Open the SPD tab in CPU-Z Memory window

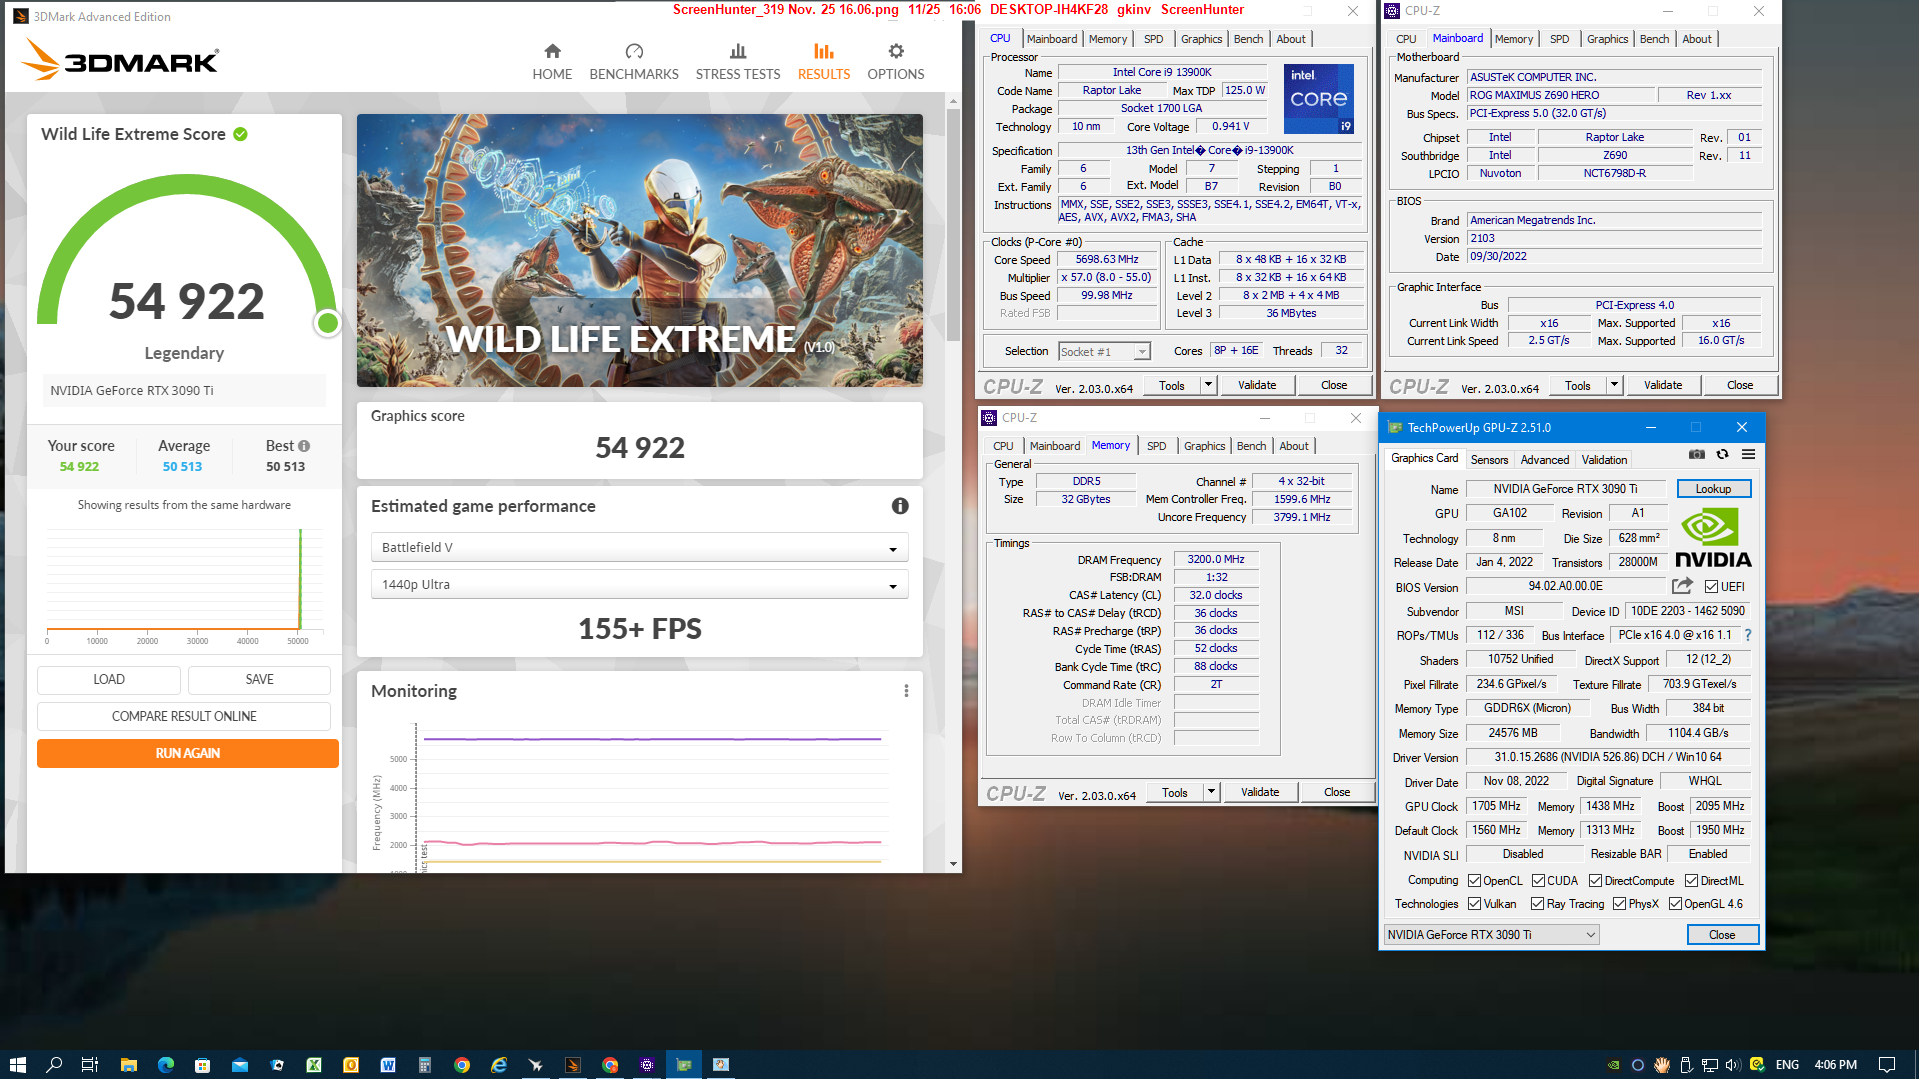1156,446
